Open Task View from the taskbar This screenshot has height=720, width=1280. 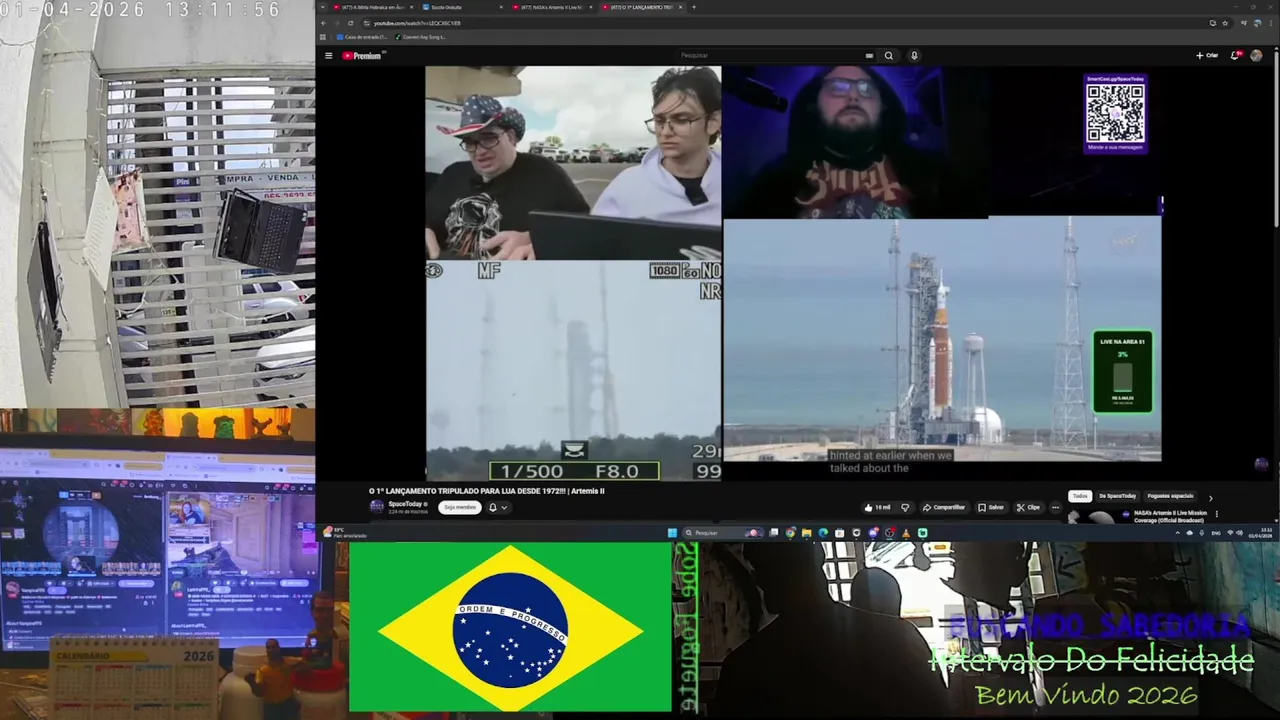click(x=773, y=533)
